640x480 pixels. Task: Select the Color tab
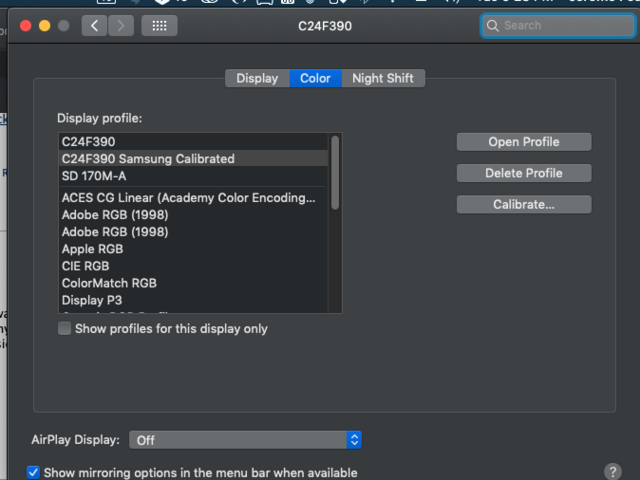316,78
